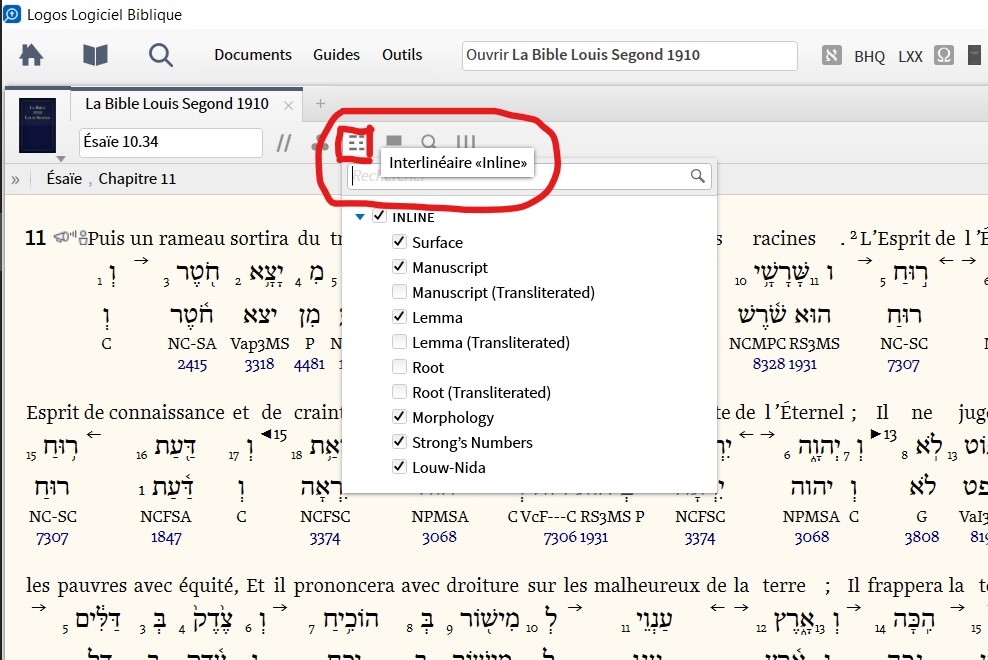Click the Ésaïe breadcrumb
This screenshot has width=988, height=660.
click(64, 179)
